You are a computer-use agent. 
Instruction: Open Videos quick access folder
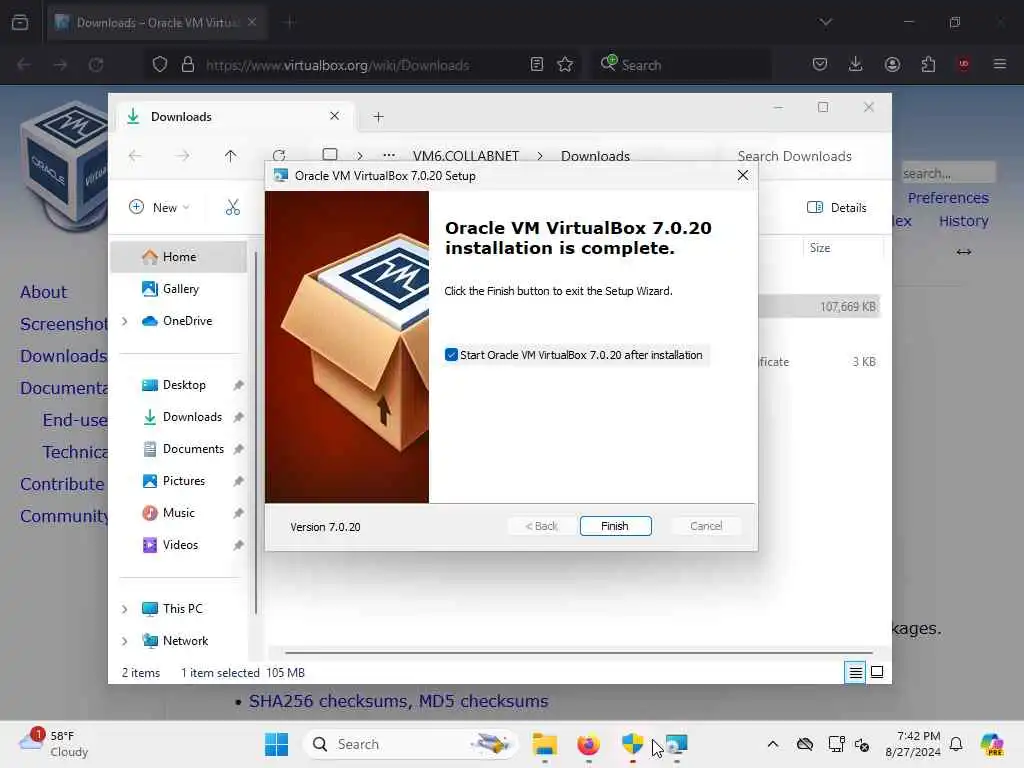[180, 545]
